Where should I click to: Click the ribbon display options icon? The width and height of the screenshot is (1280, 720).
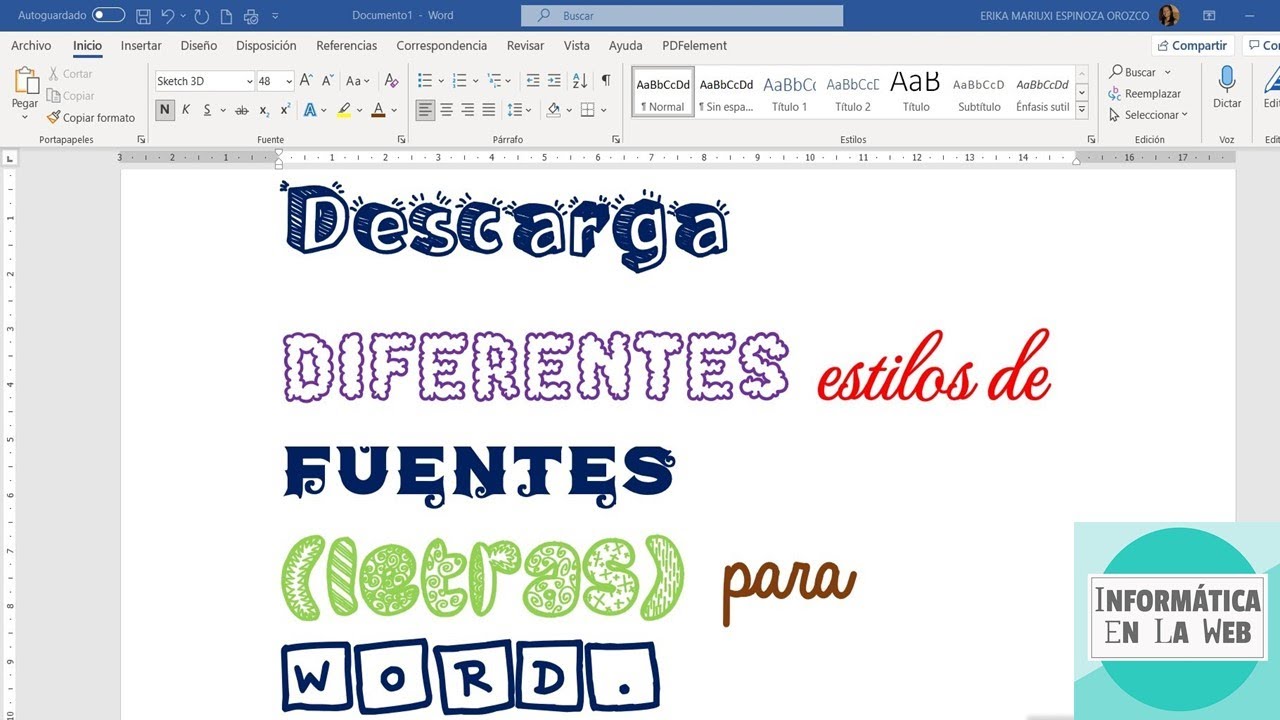pos(1209,16)
